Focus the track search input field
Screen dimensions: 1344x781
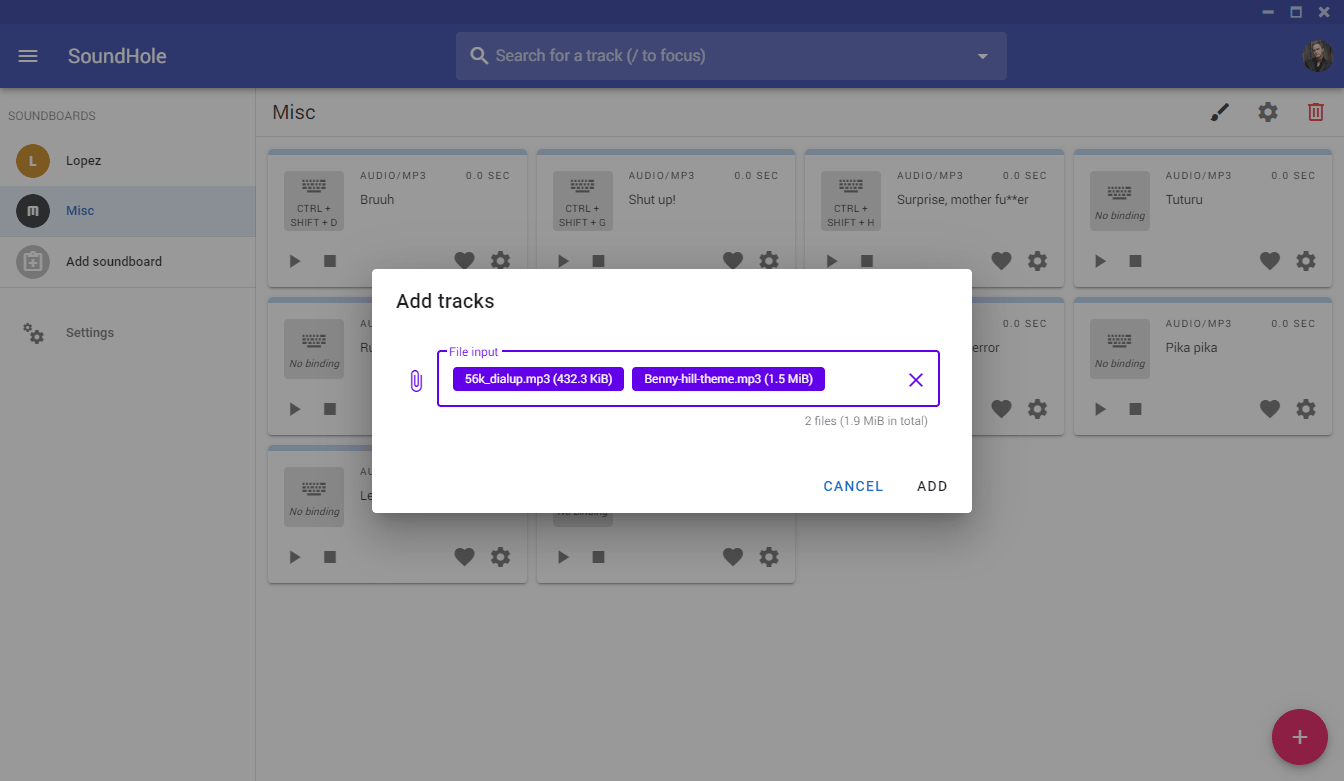(700, 56)
